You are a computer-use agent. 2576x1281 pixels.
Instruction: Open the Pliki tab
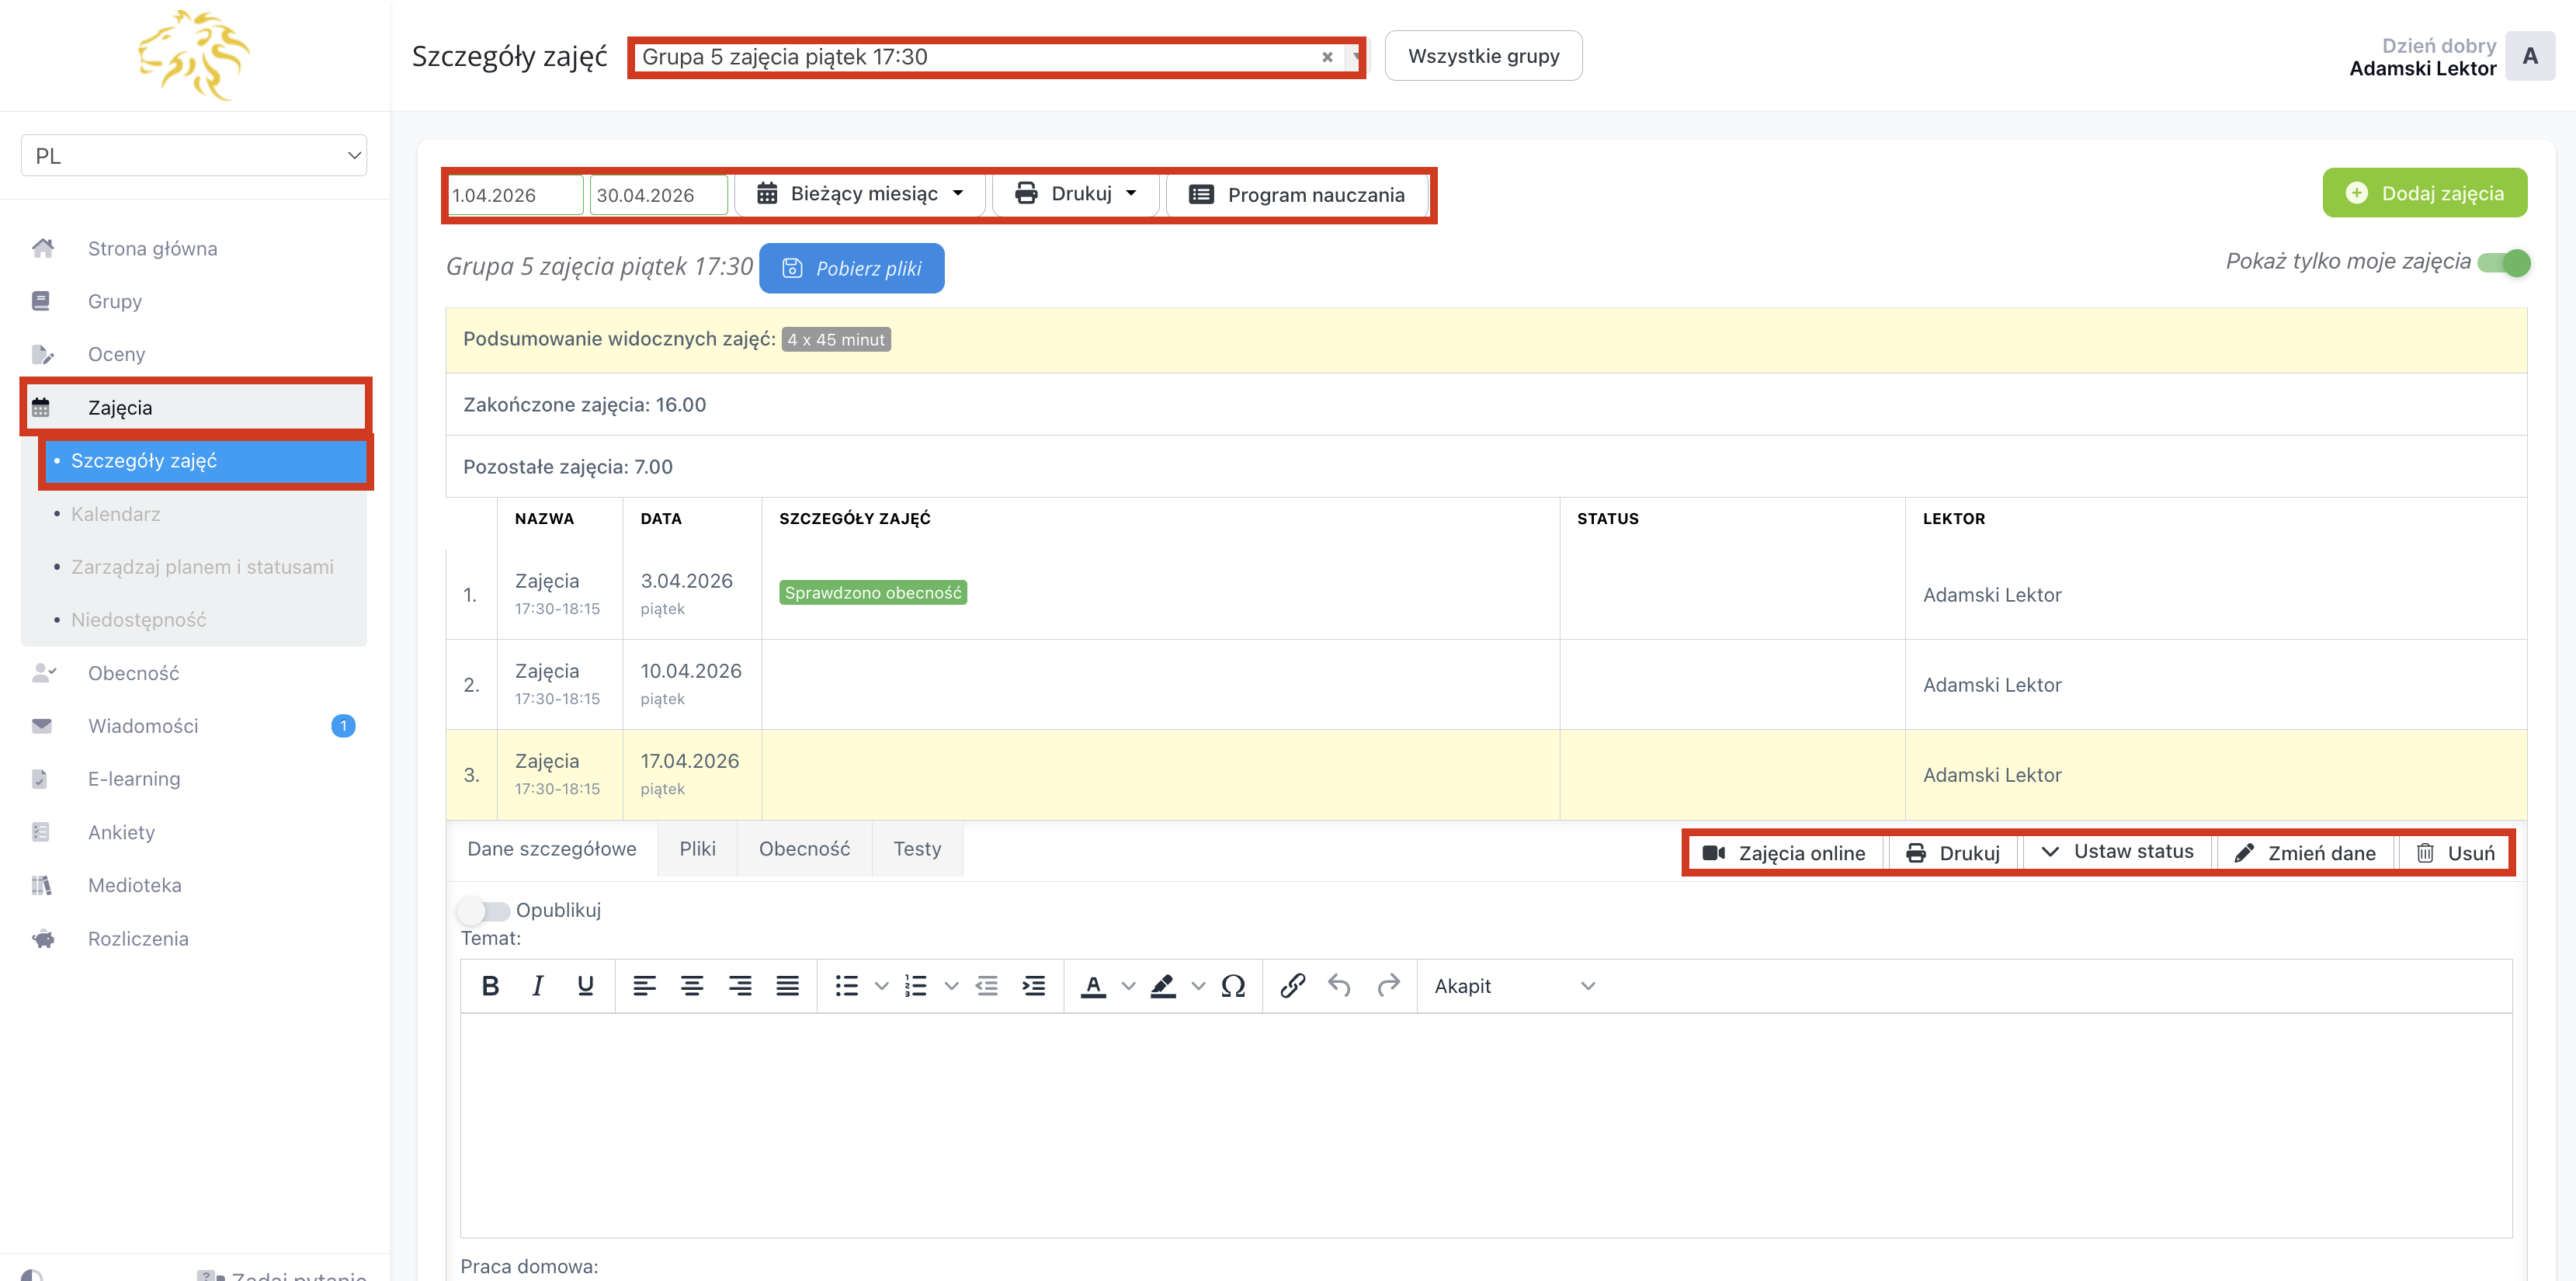tap(697, 849)
